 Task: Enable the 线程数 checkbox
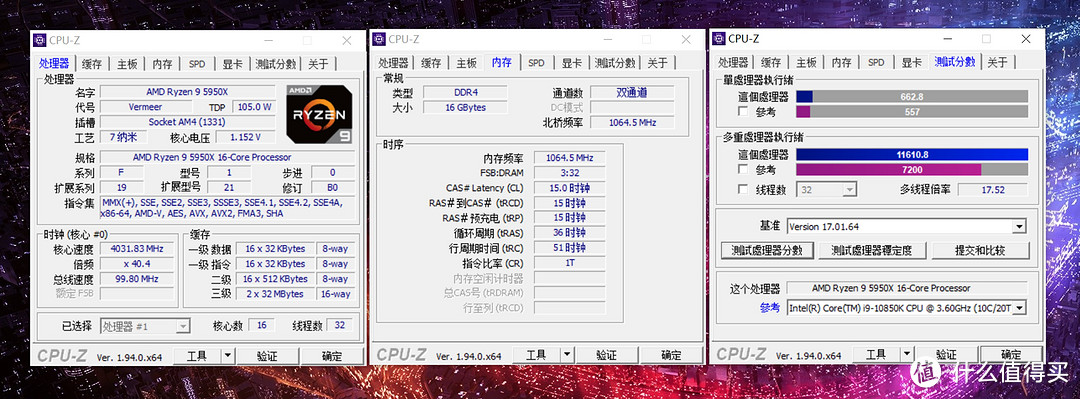(742, 190)
